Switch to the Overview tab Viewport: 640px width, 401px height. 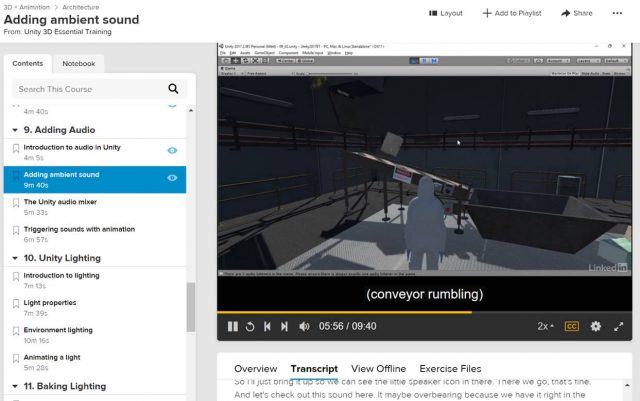[x=256, y=369]
